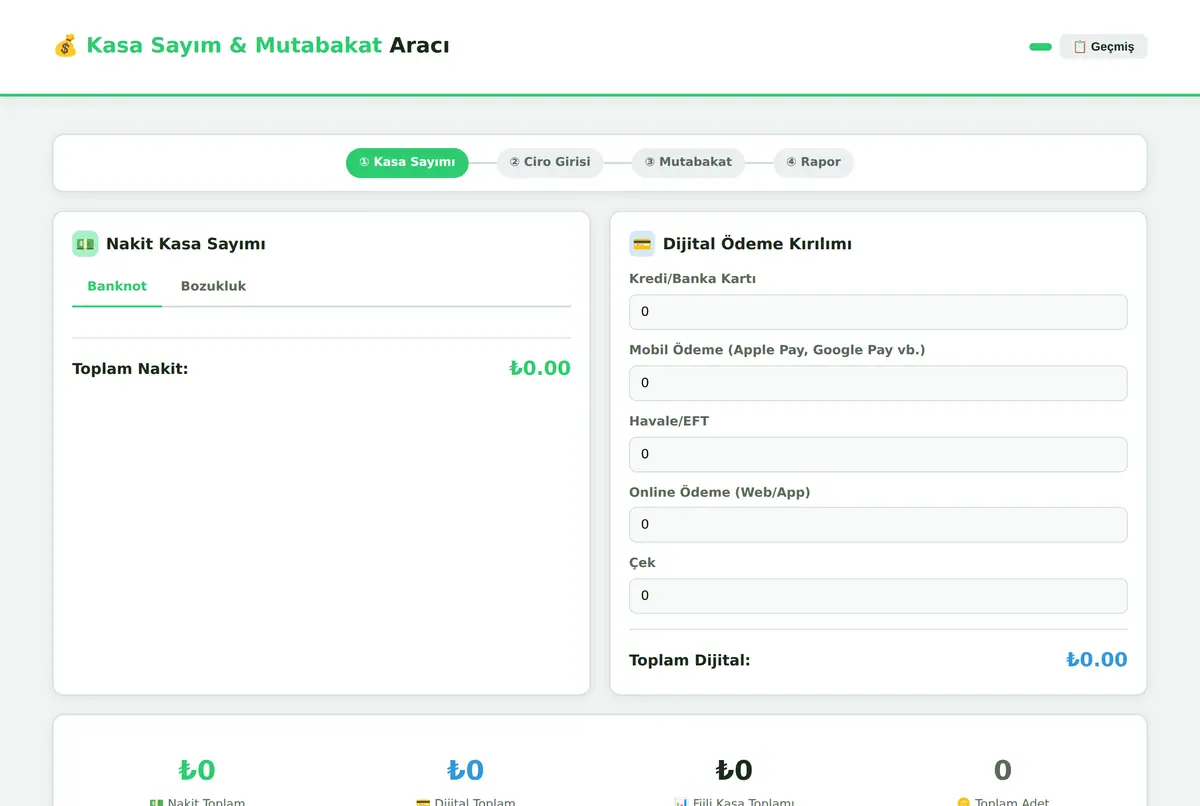Click the black ₺0 actual total value

coord(734,770)
